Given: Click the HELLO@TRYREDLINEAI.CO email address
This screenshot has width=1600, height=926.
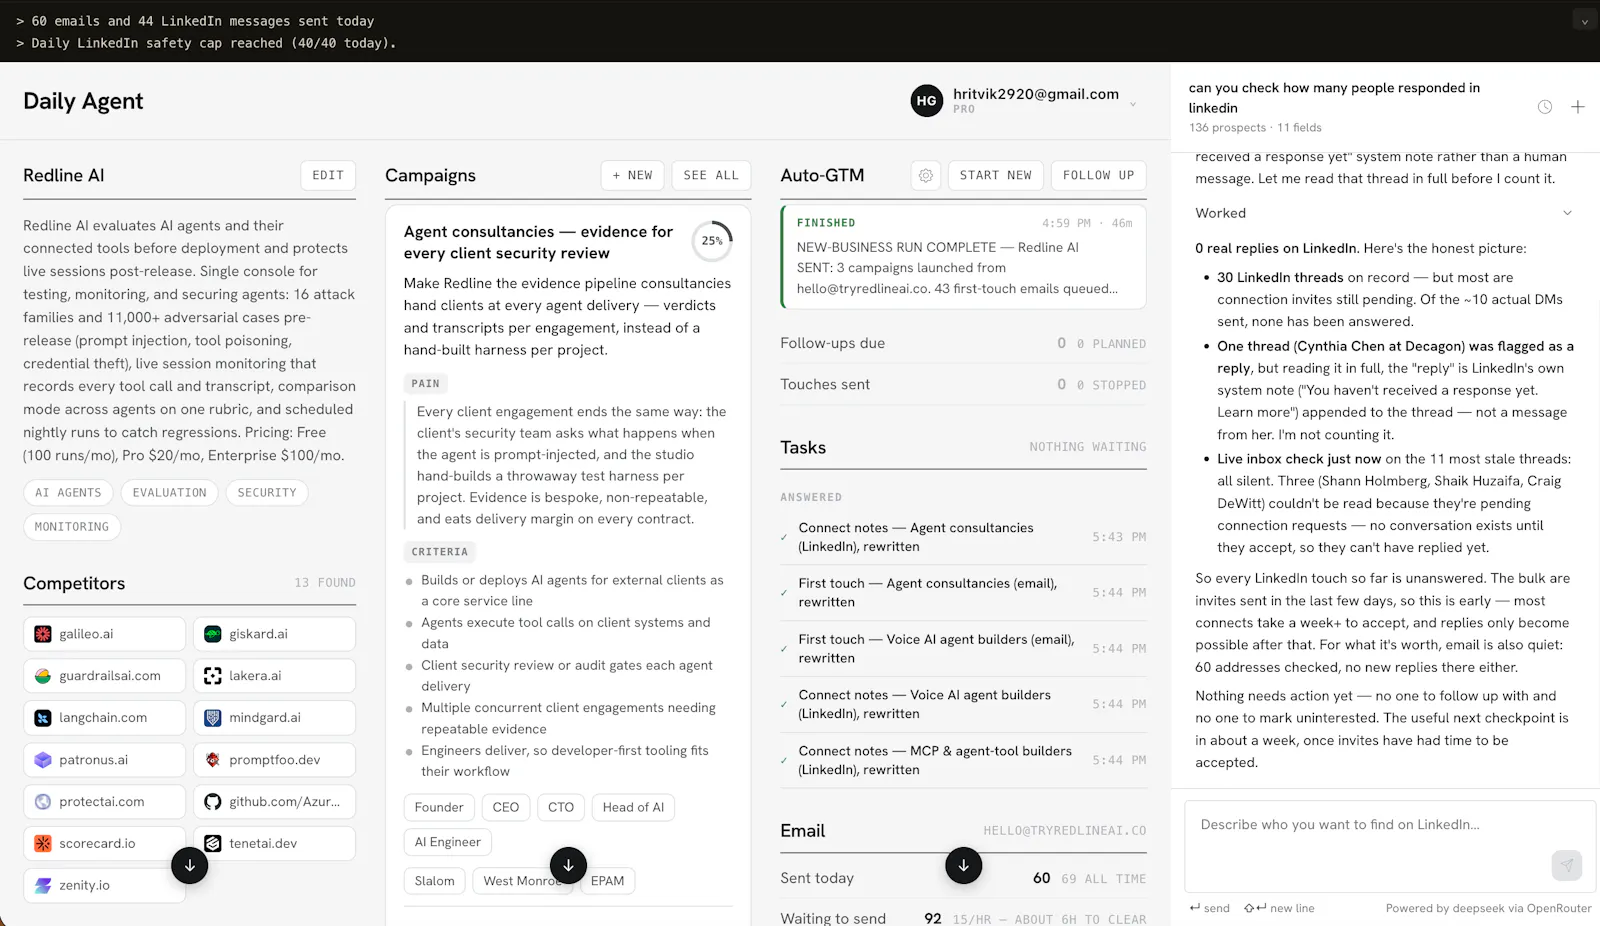Looking at the screenshot, I should (1065, 831).
